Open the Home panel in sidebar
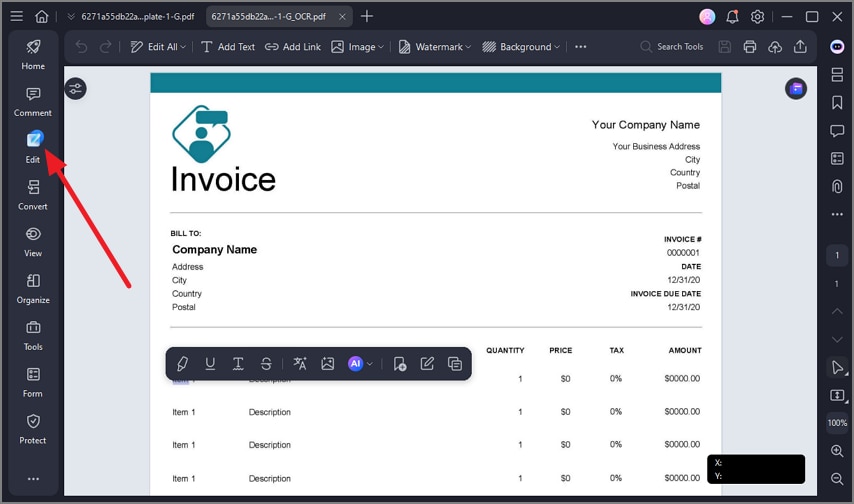 pyautogui.click(x=33, y=54)
